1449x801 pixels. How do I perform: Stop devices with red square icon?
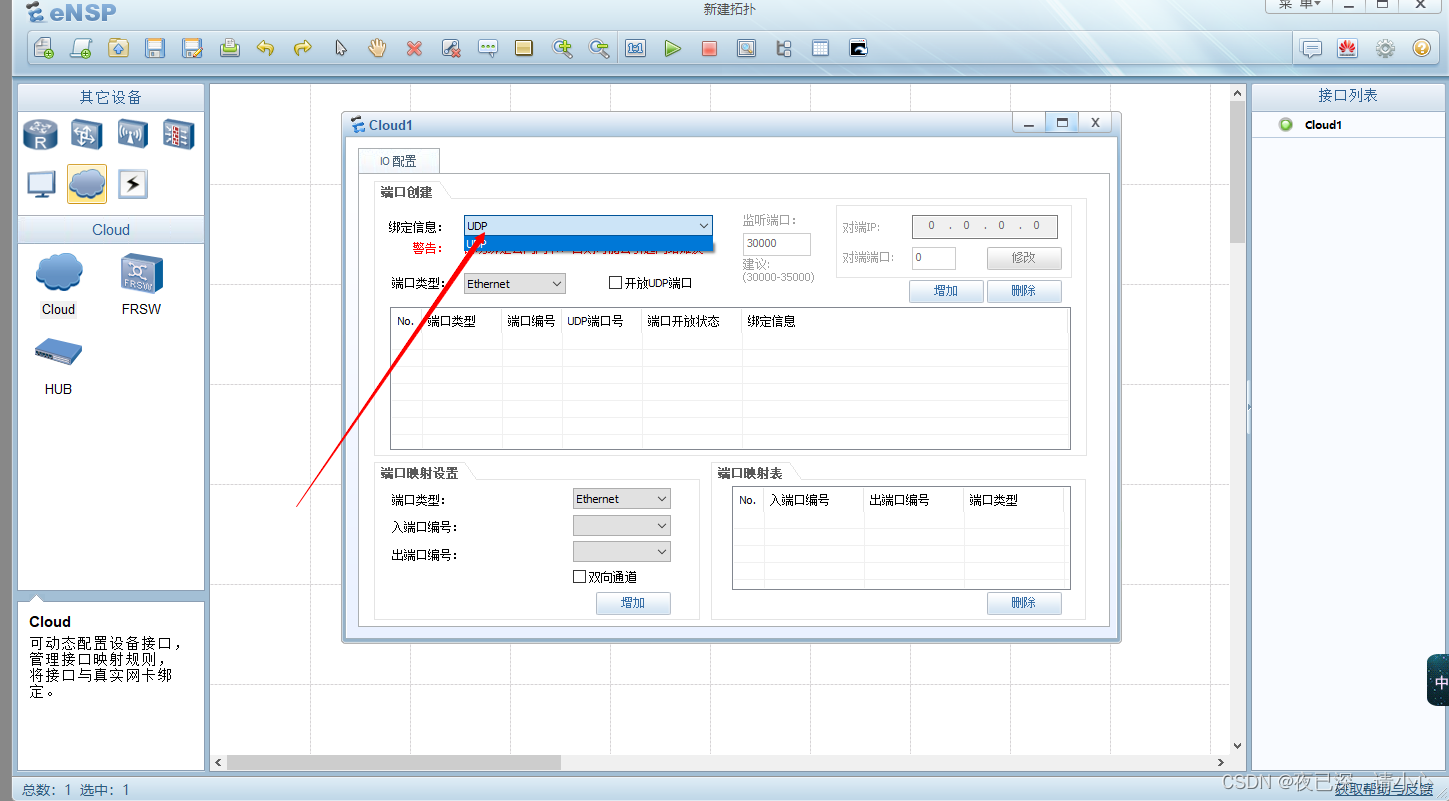click(709, 48)
